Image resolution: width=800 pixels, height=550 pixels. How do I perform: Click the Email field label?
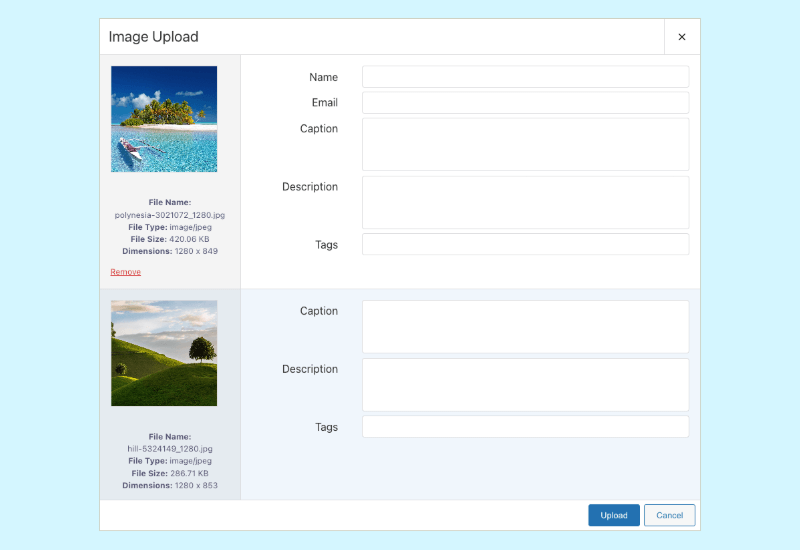coord(324,103)
